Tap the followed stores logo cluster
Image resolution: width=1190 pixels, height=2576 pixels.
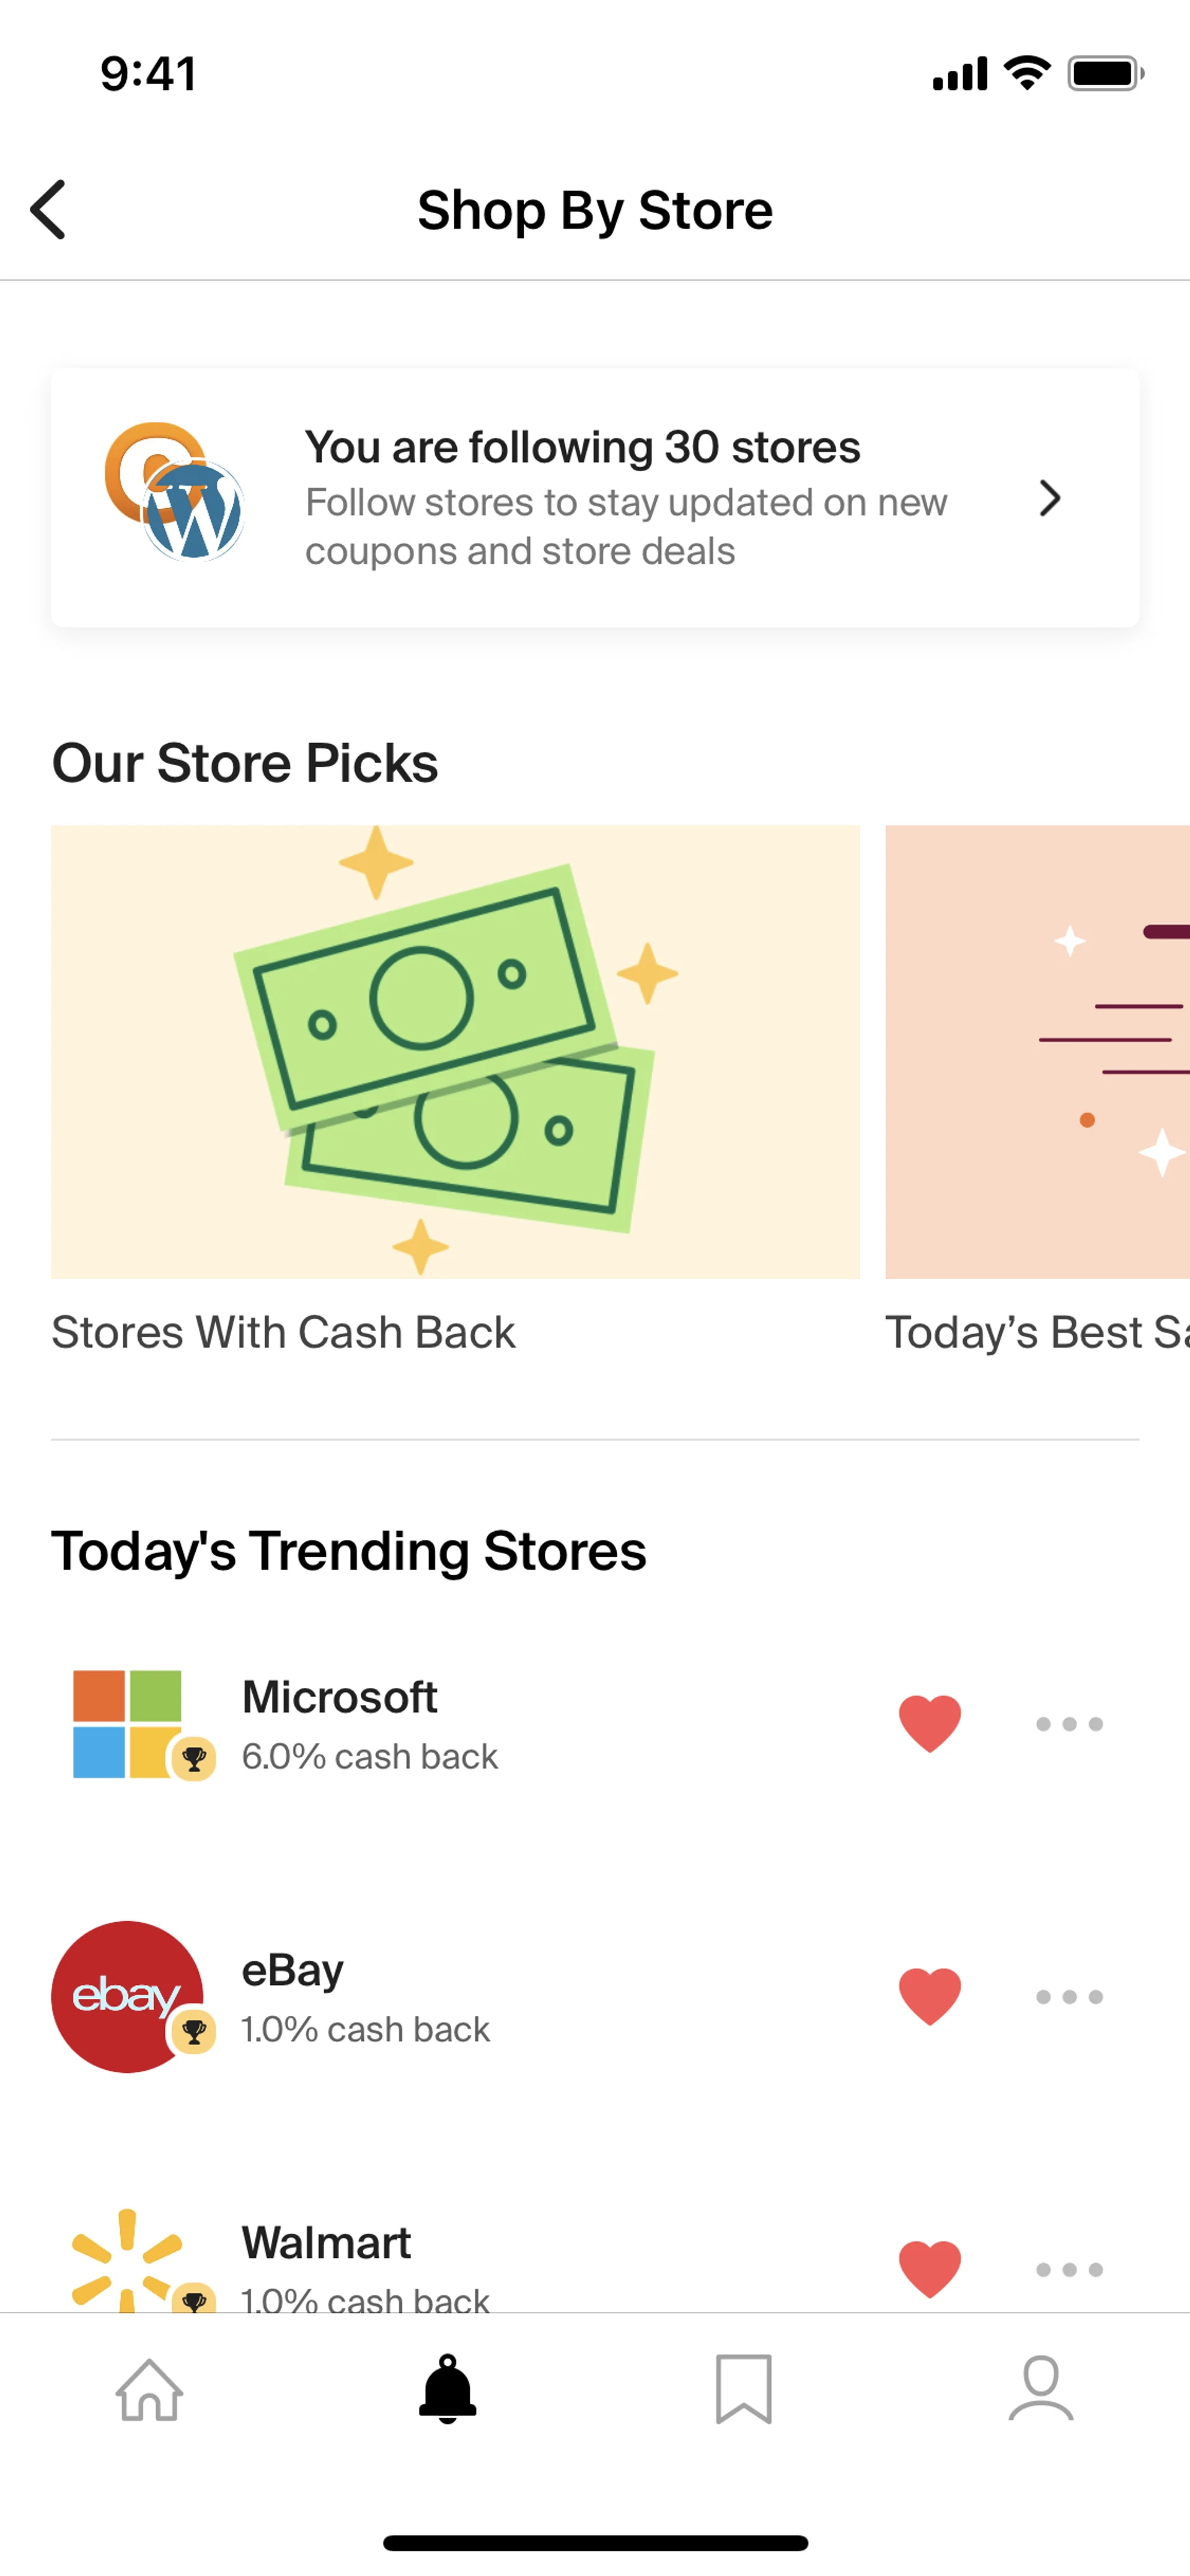coord(174,492)
